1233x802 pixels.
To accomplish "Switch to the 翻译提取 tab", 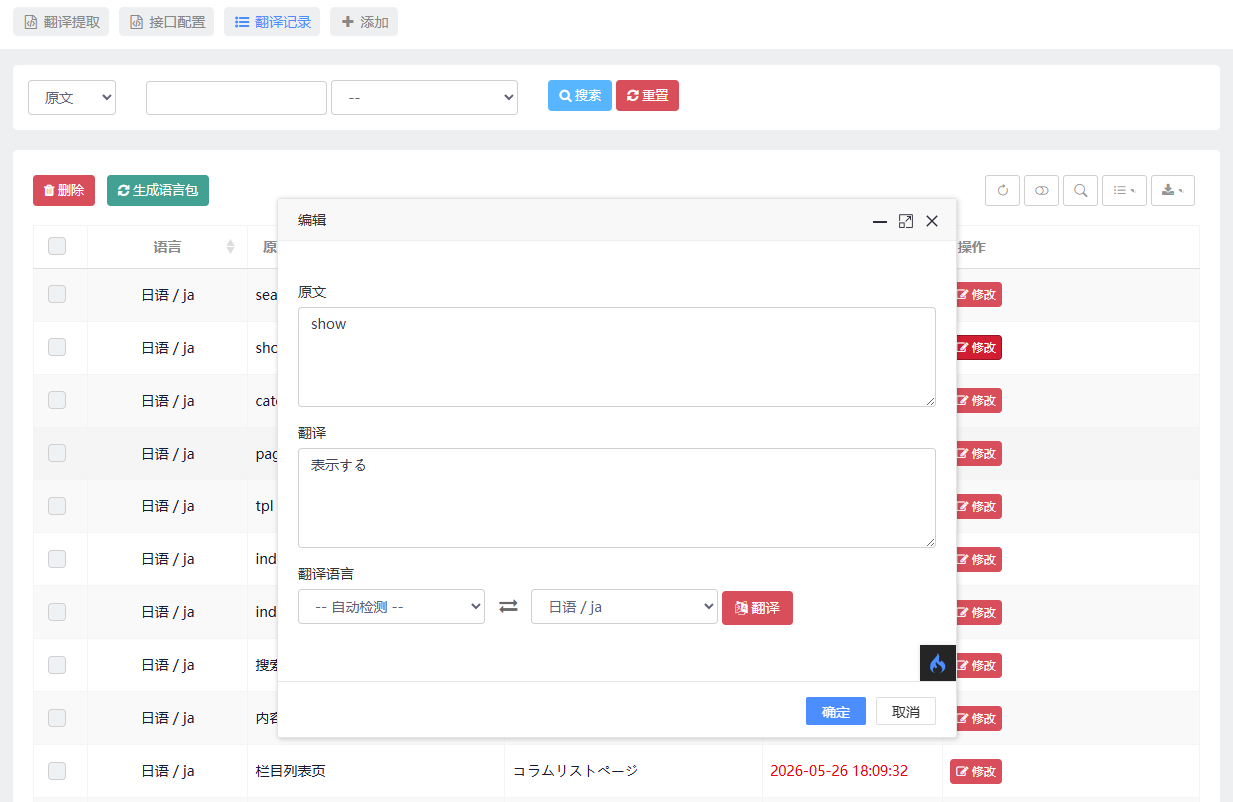I will [61, 22].
